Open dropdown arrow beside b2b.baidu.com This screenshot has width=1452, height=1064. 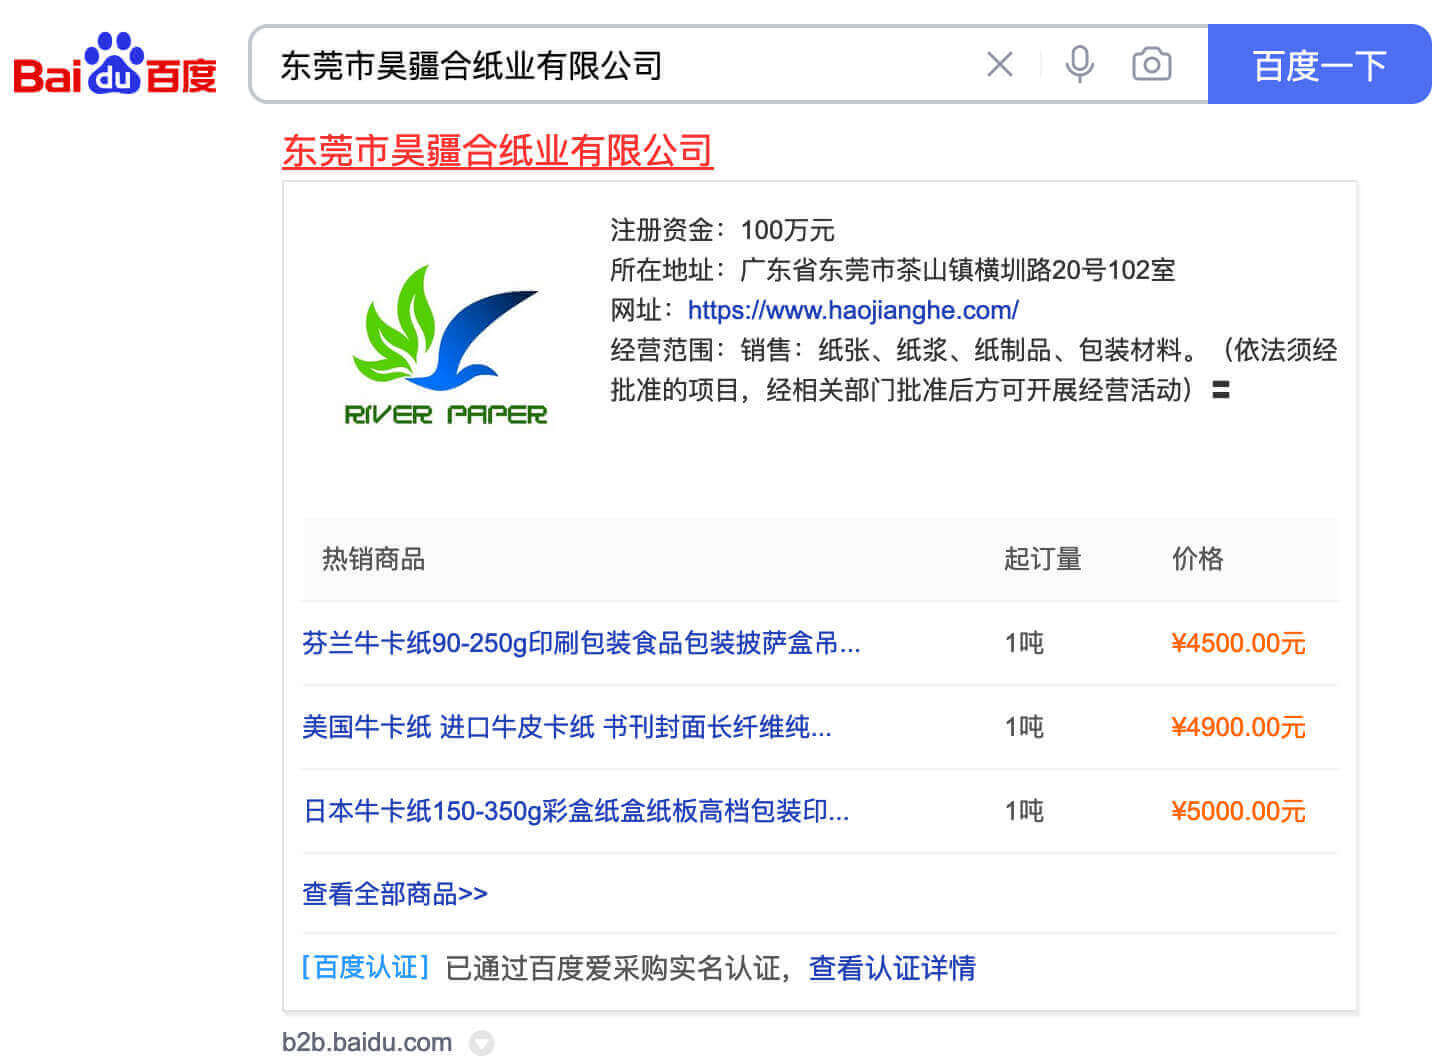tap(482, 1043)
